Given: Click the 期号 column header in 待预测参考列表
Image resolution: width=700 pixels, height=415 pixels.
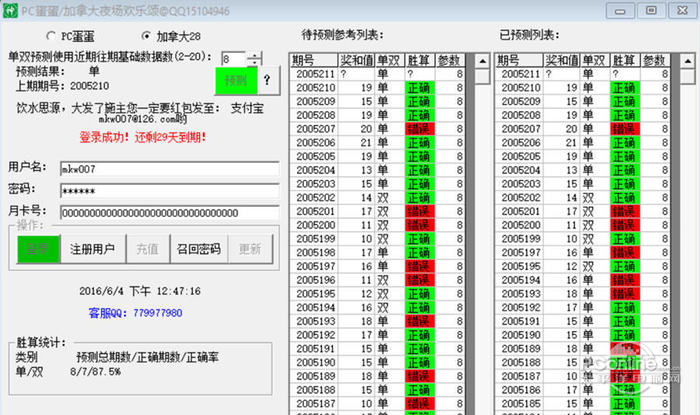Looking at the screenshot, I should (313, 60).
